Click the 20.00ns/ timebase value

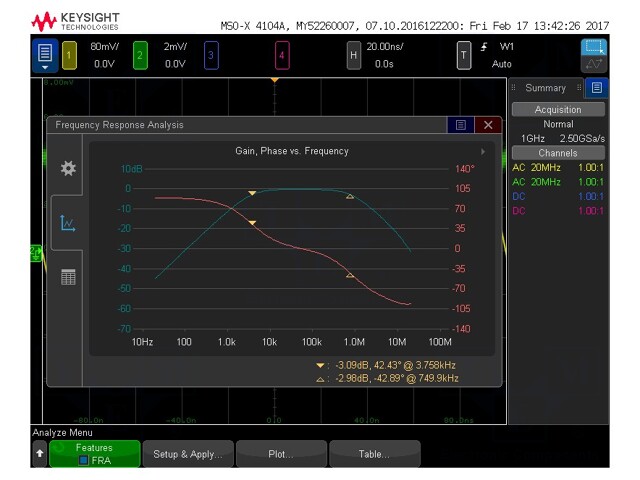tap(385, 47)
